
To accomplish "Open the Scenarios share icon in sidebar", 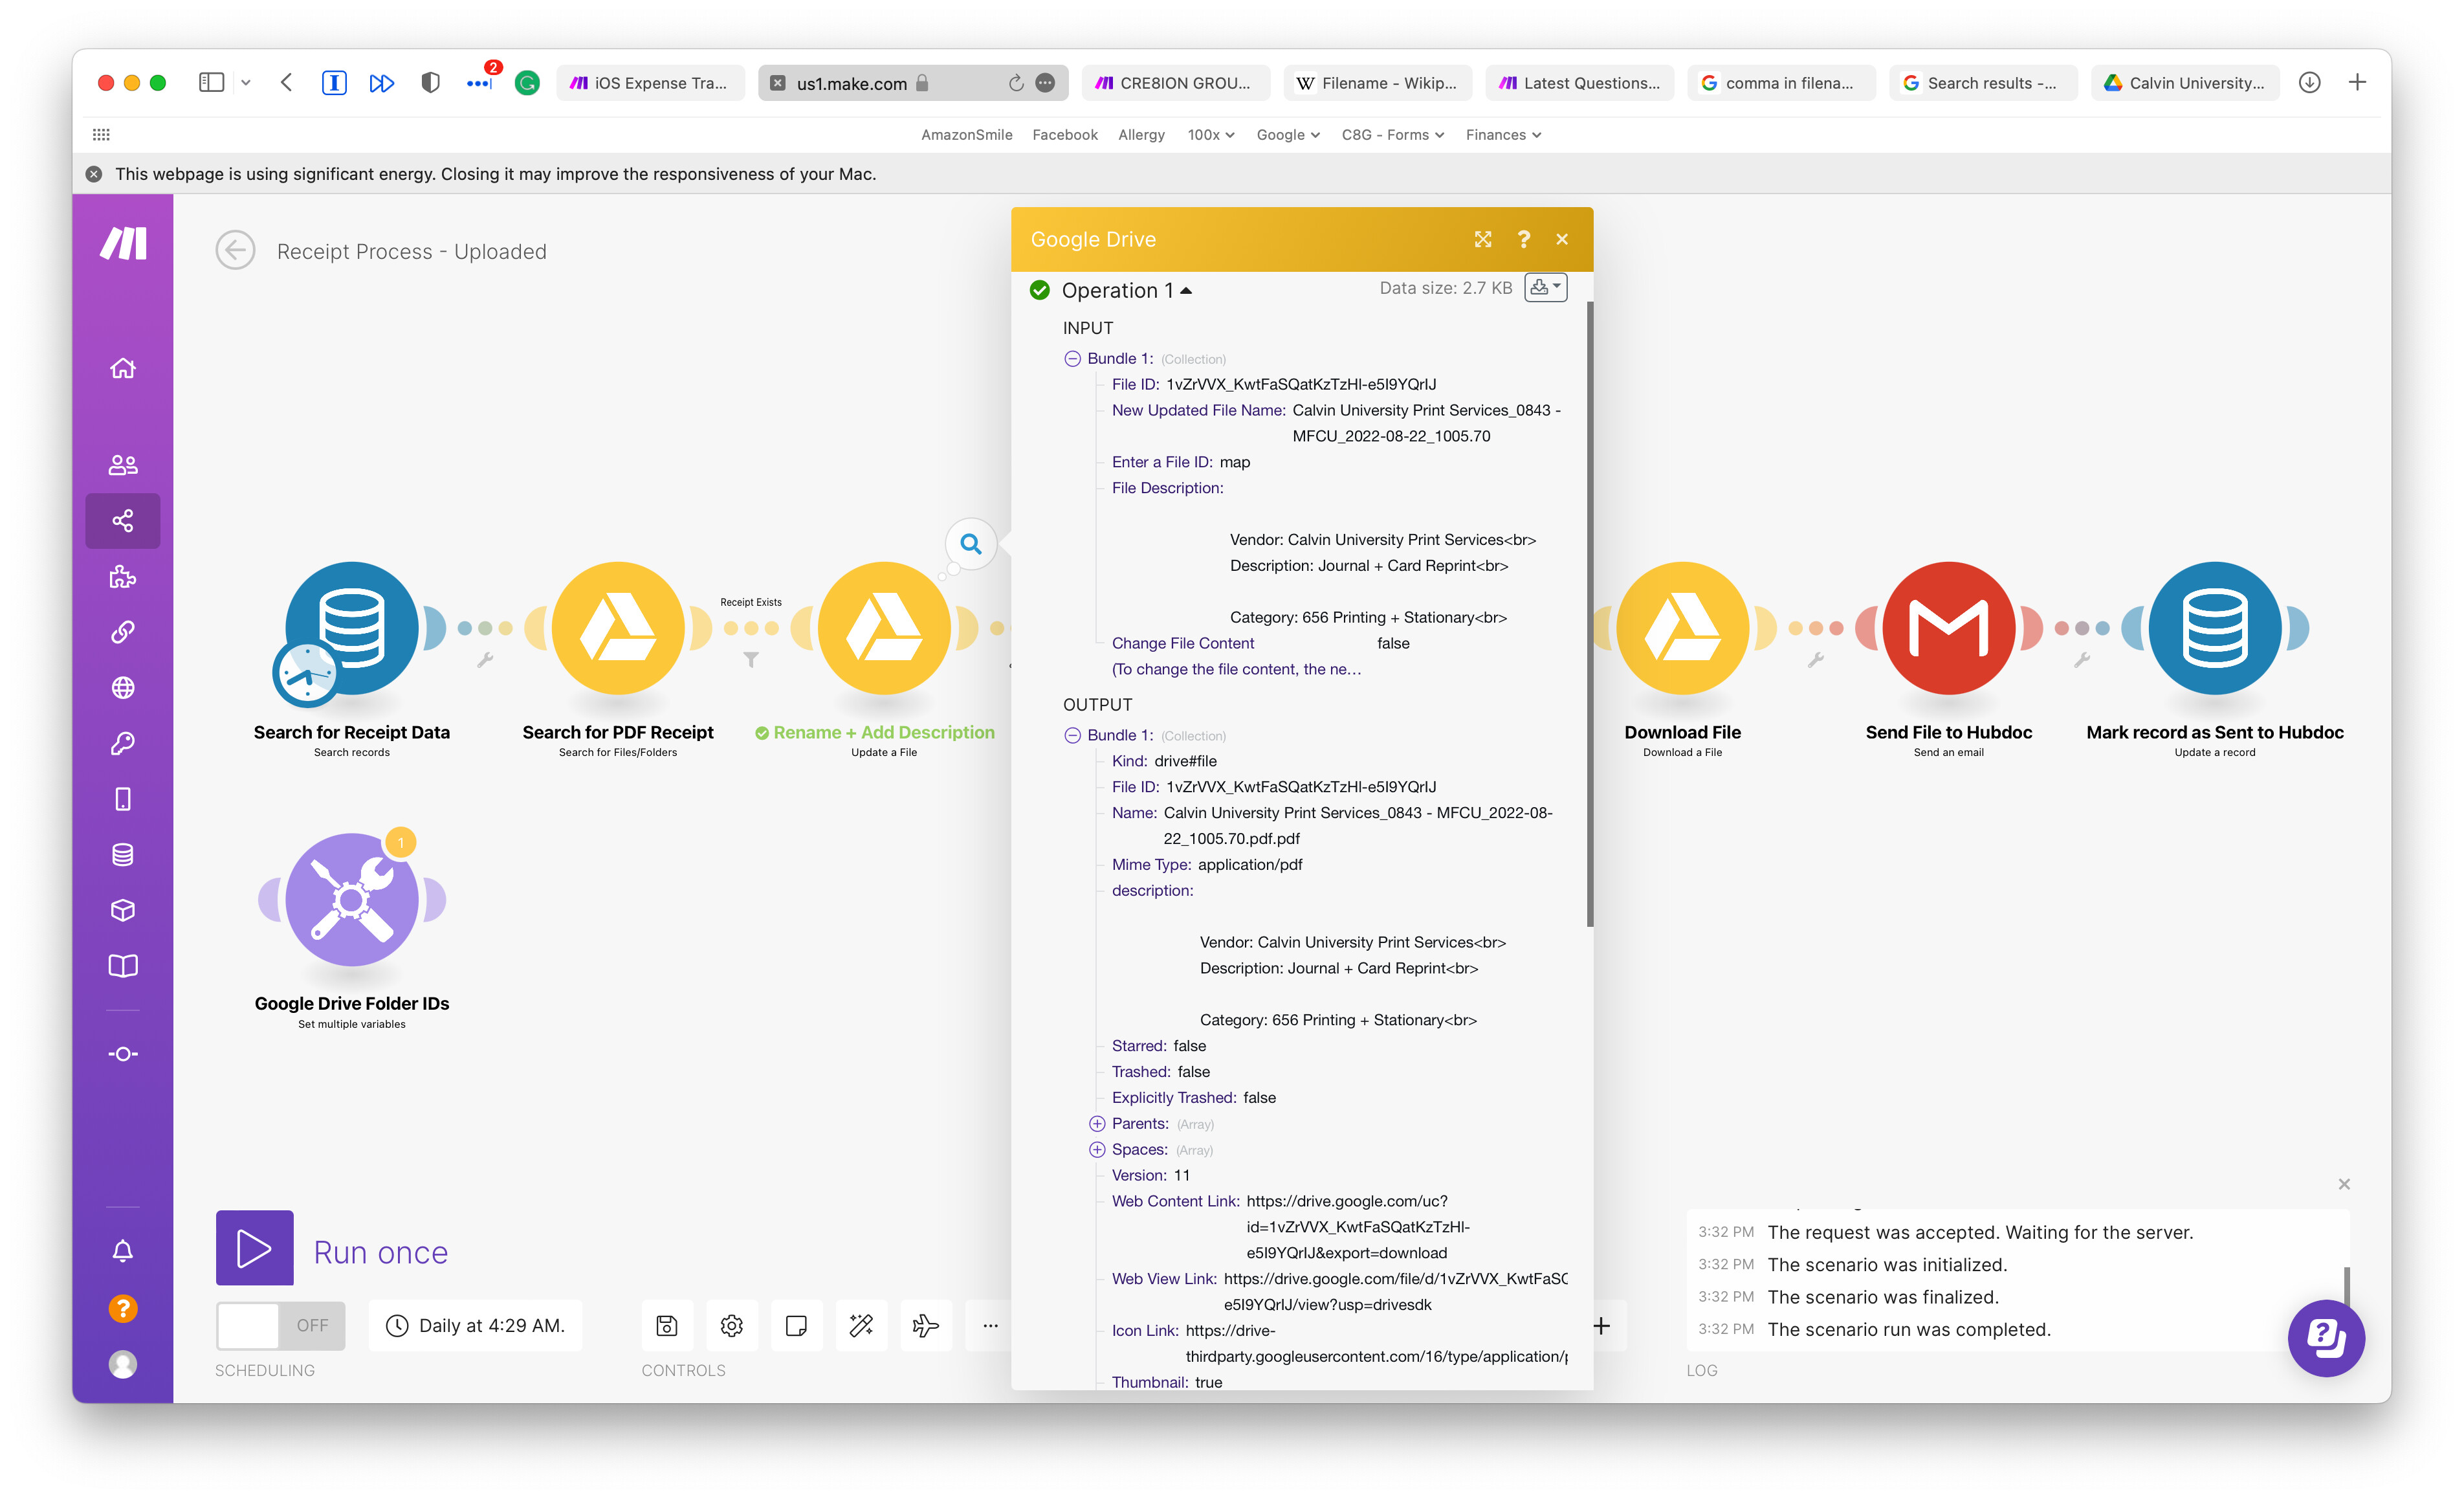I will click(122, 521).
